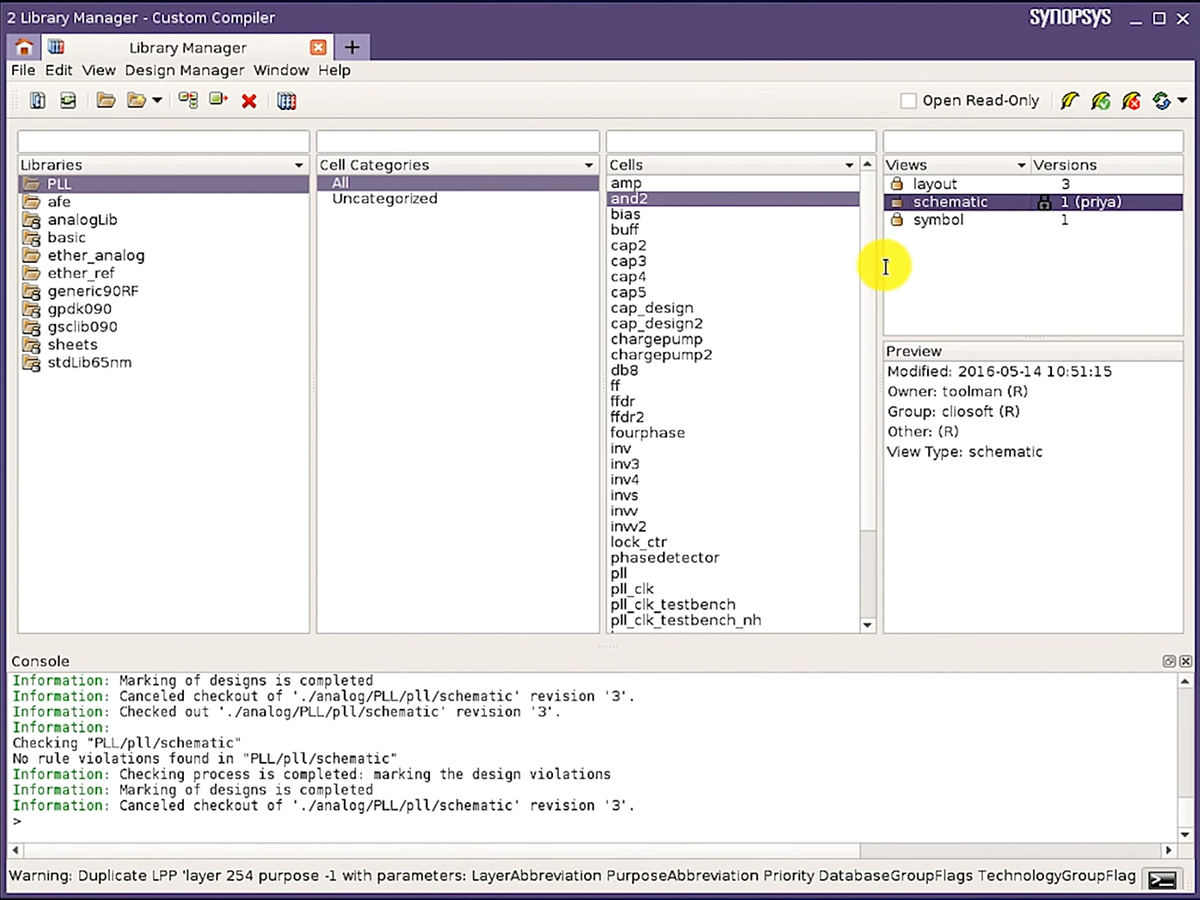This screenshot has height=900, width=1200.
Task: Open the Library Manager home icon
Action: (x=23, y=47)
